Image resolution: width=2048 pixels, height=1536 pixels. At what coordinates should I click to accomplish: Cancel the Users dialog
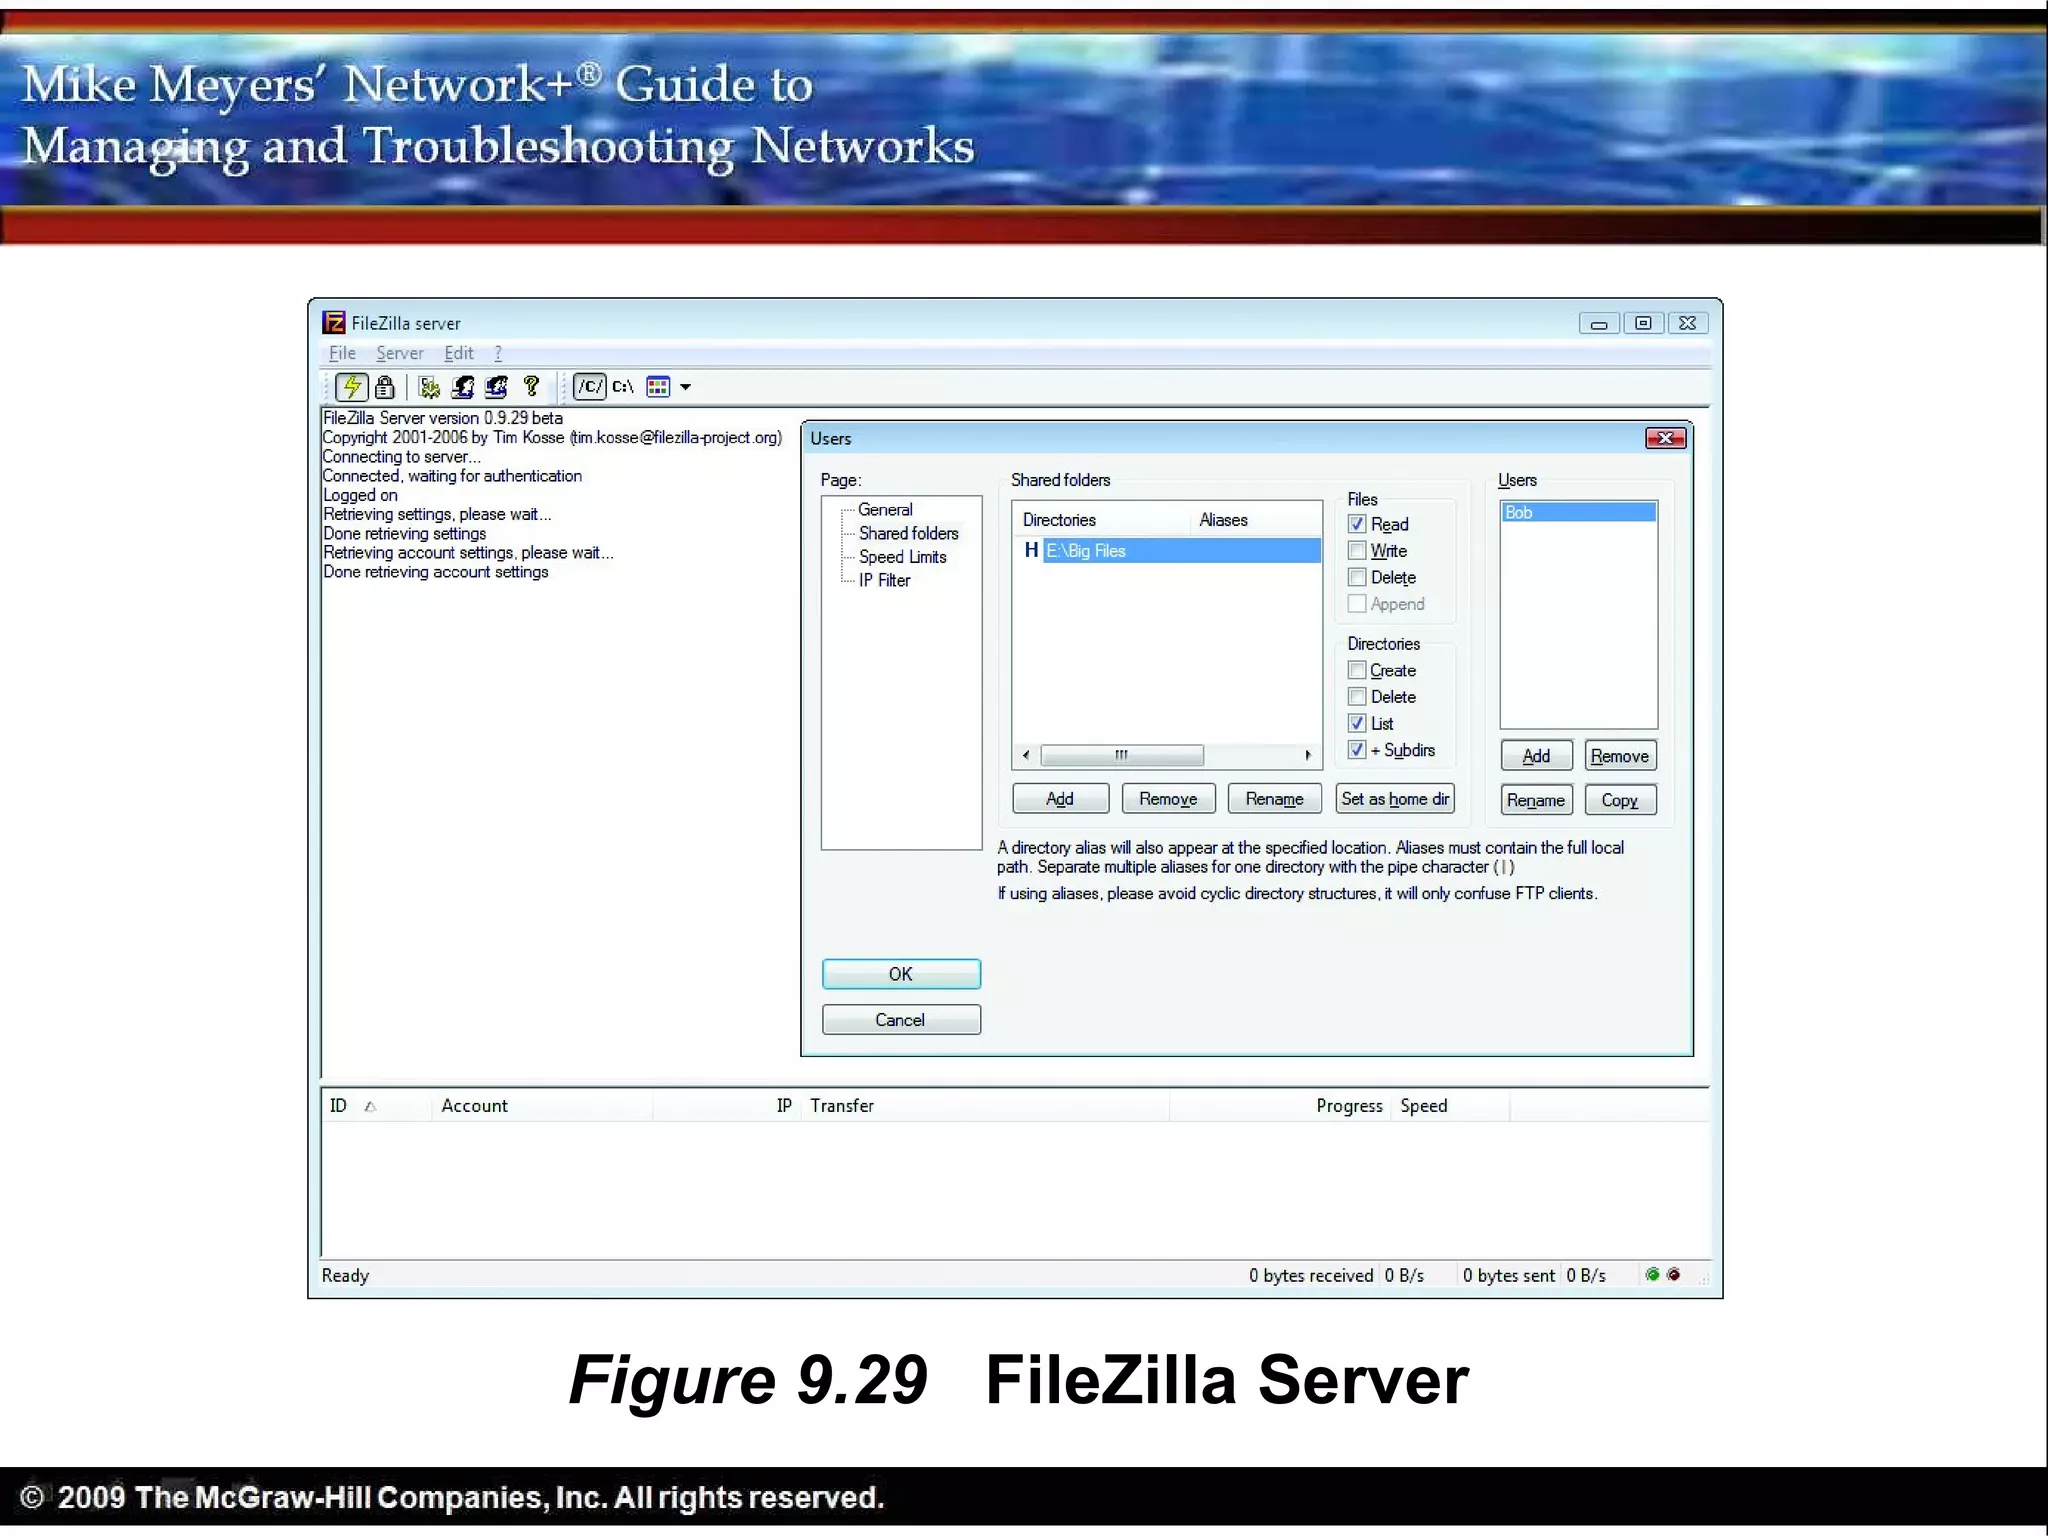[x=901, y=1020]
